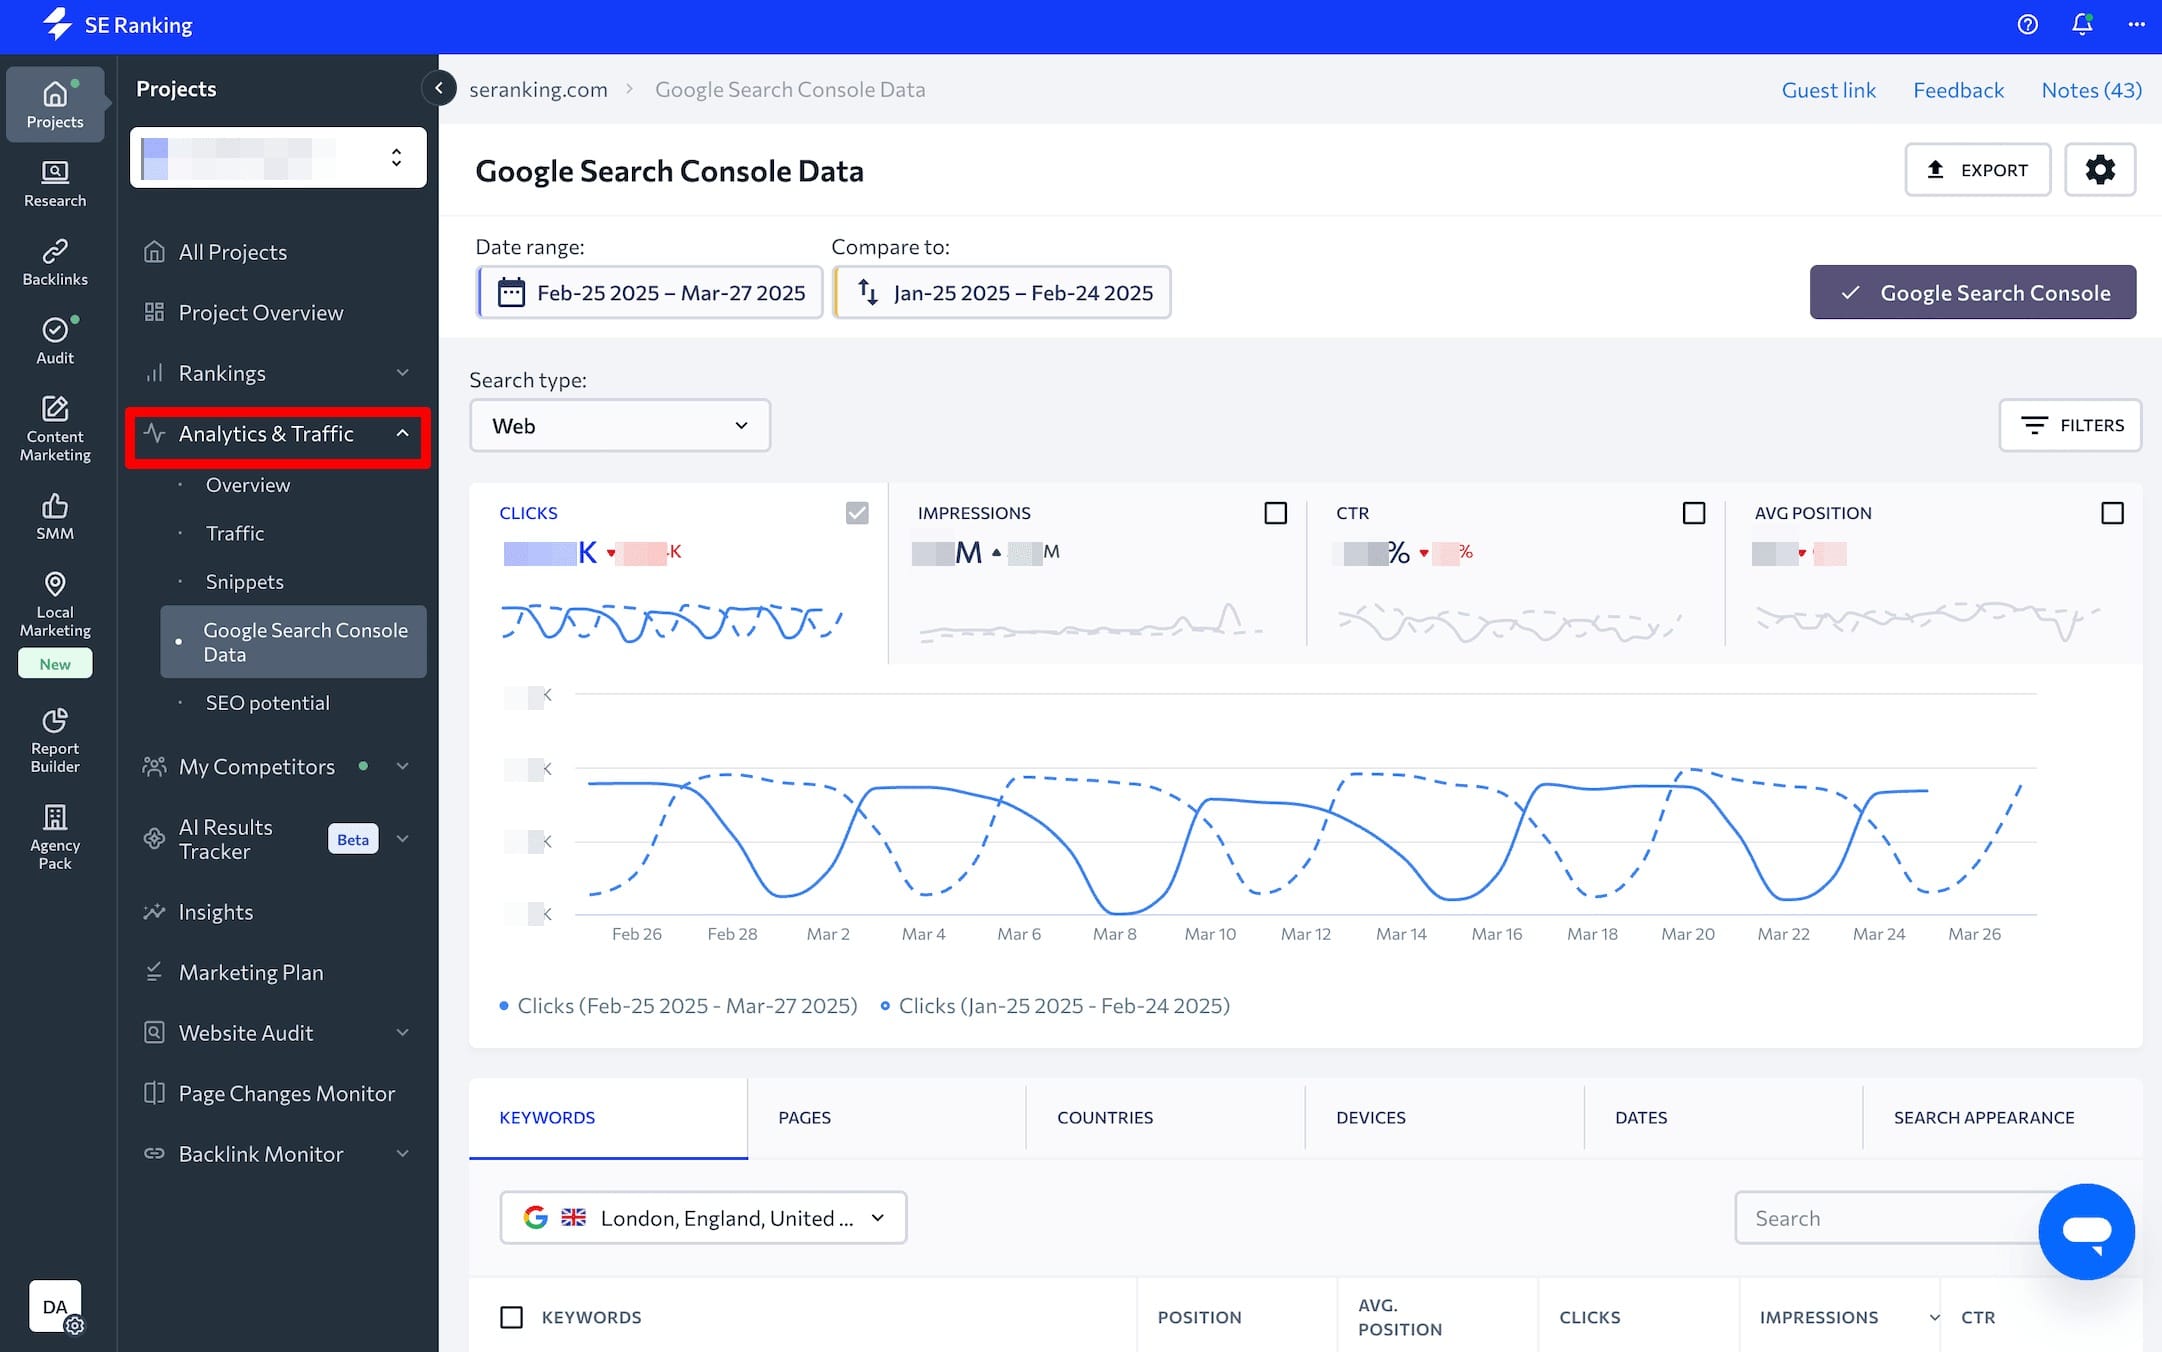Open the Search type Web dropdown

(x=619, y=425)
